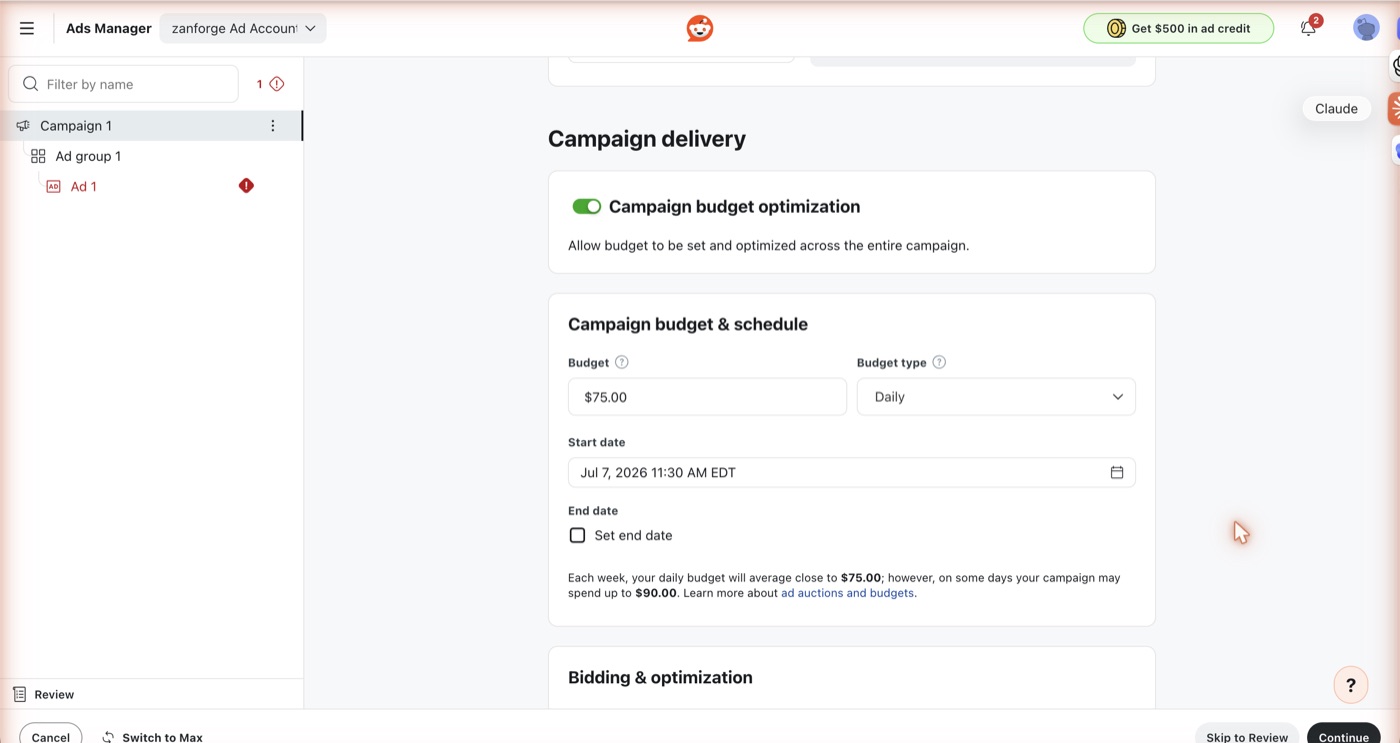Click the Claude tooltip label
Screen dimensions: 1400x743
[1336, 108]
